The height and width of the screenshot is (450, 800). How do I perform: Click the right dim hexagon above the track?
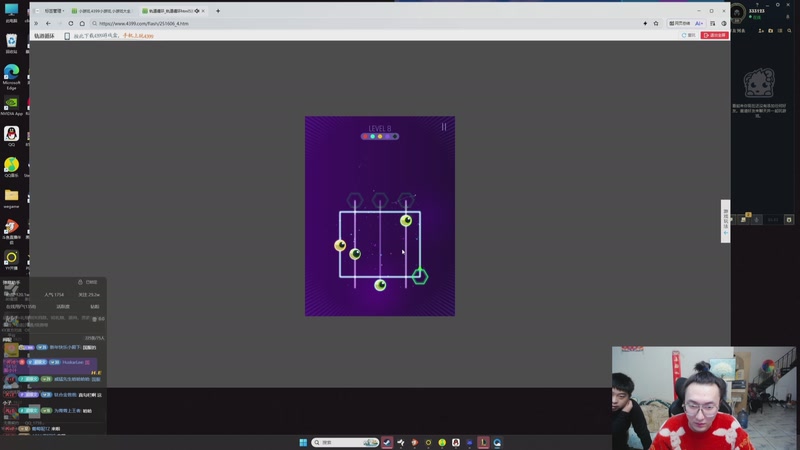click(x=406, y=200)
